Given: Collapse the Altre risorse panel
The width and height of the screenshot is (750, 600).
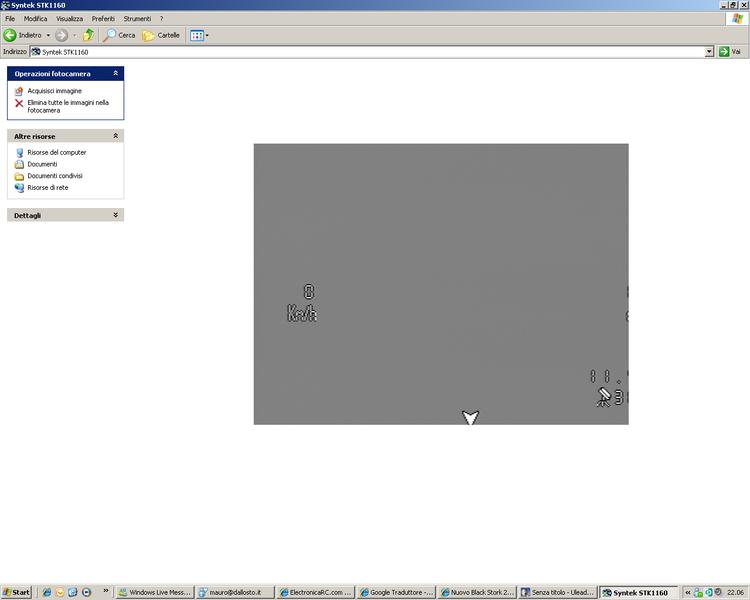Looking at the screenshot, I should (116, 136).
